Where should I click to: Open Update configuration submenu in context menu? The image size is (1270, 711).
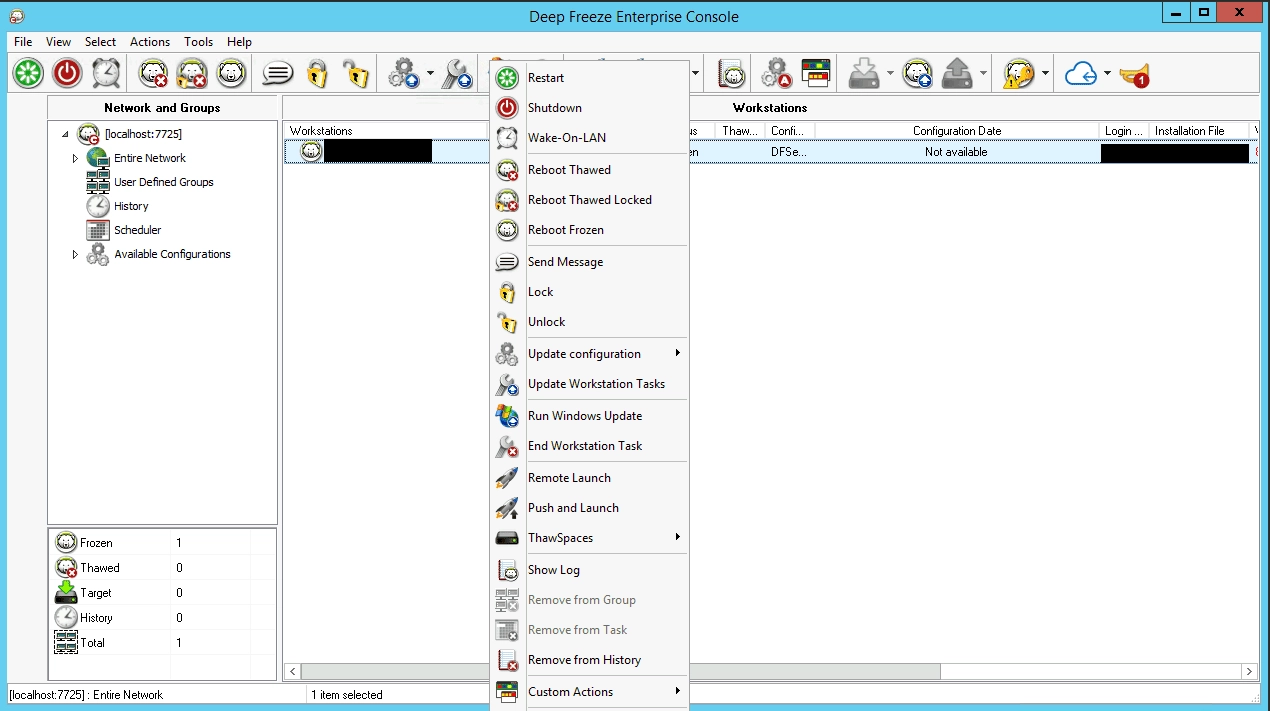click(589, 354)
